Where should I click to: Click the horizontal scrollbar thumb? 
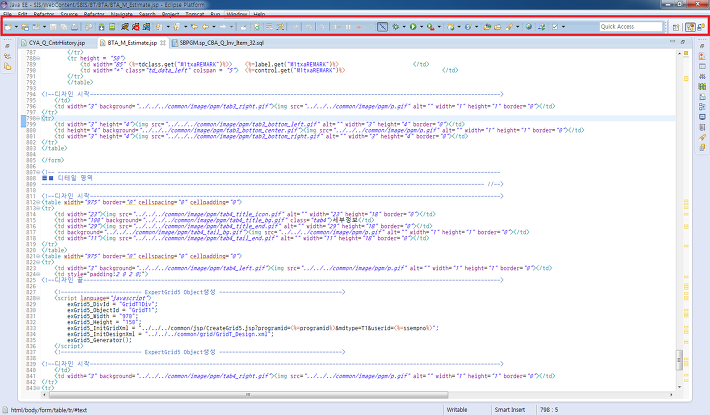249,395
